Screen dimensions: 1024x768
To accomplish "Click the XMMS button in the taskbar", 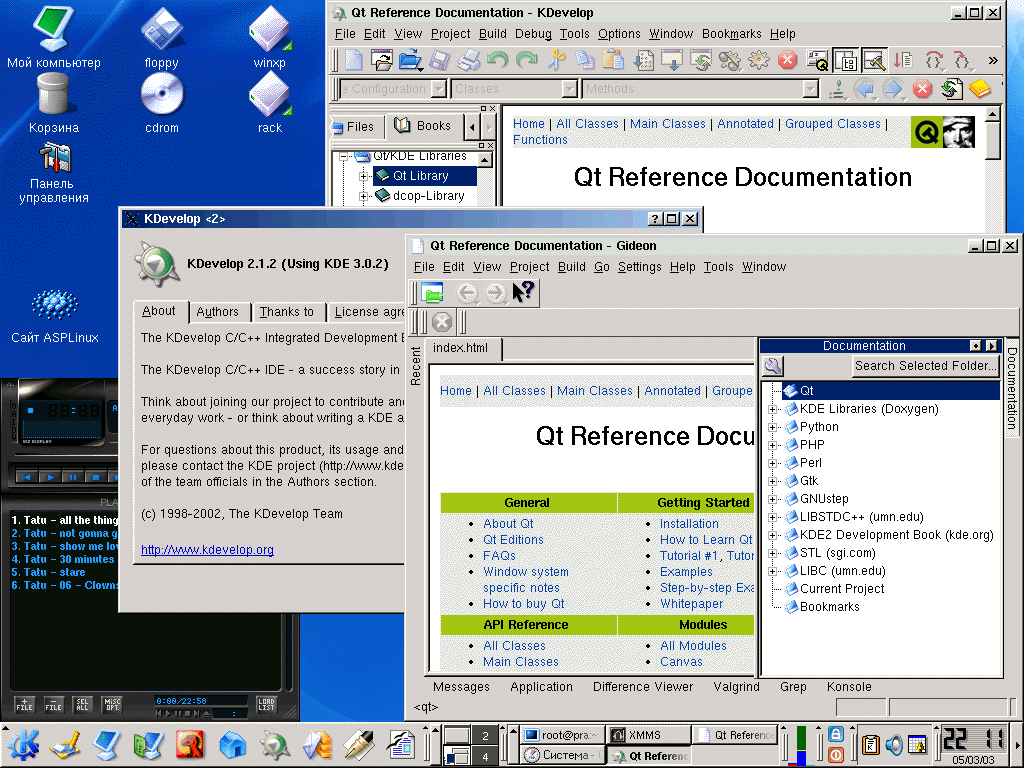I will click(x=648, y=735).
